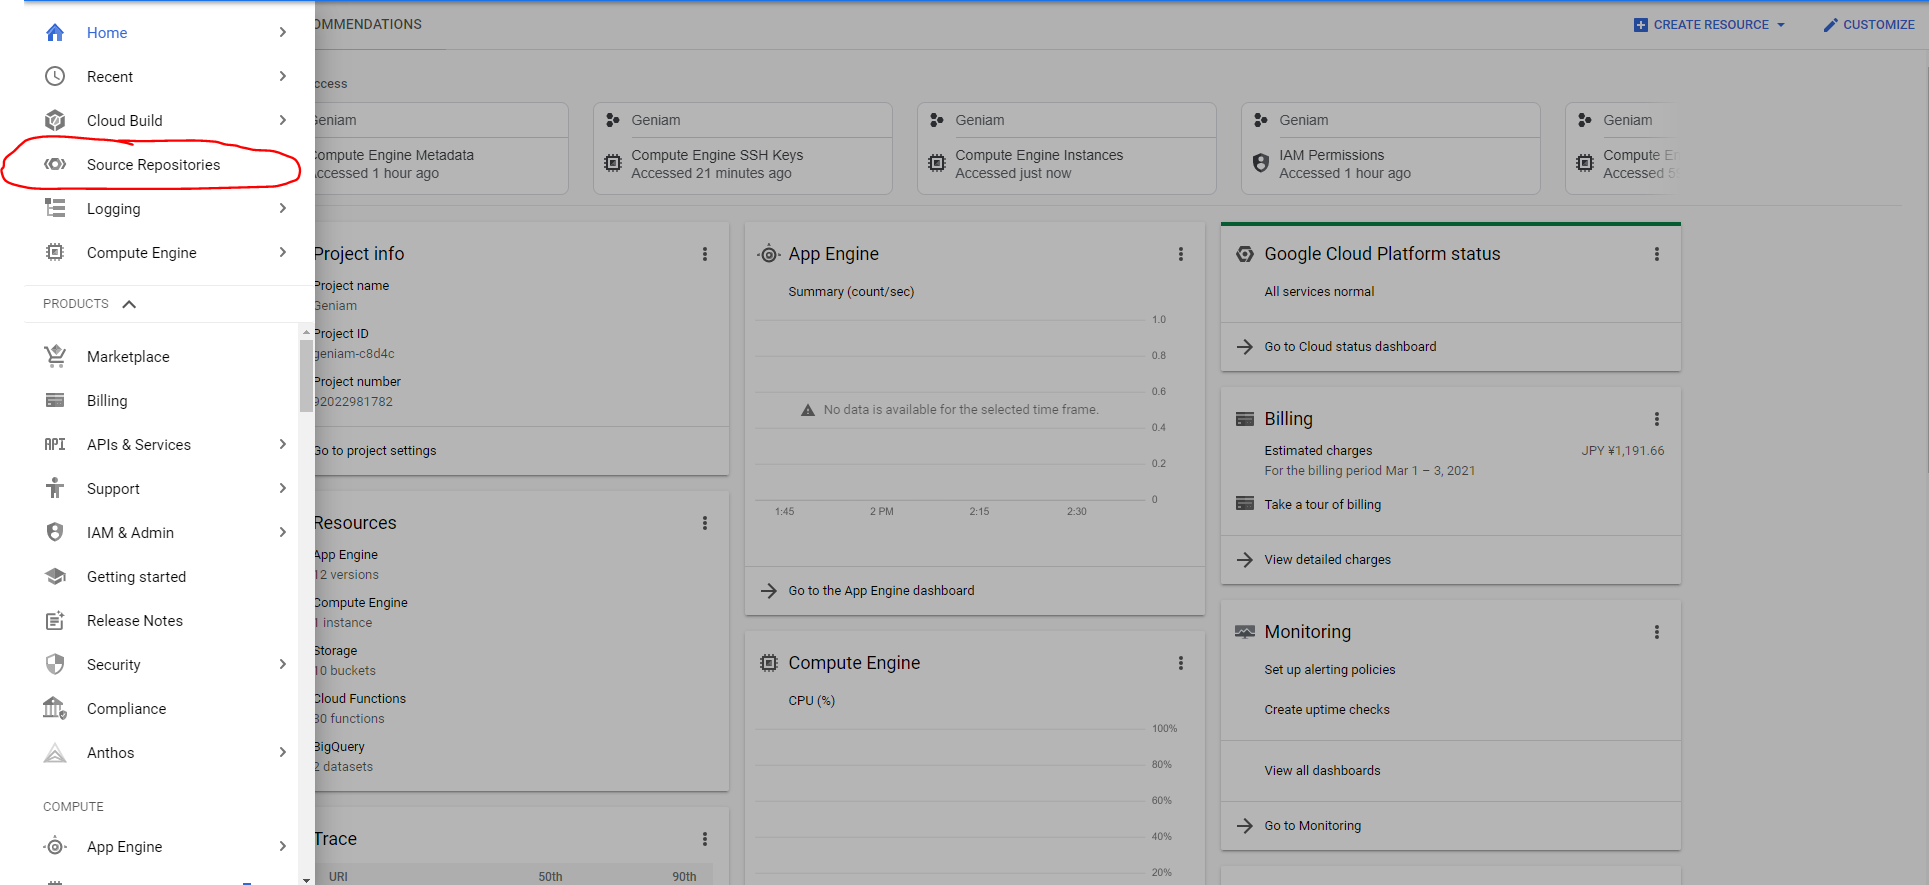Open Compute Engine SSH Keys quick access card
Screen dimensions: 1929x885
pos(742,148)
